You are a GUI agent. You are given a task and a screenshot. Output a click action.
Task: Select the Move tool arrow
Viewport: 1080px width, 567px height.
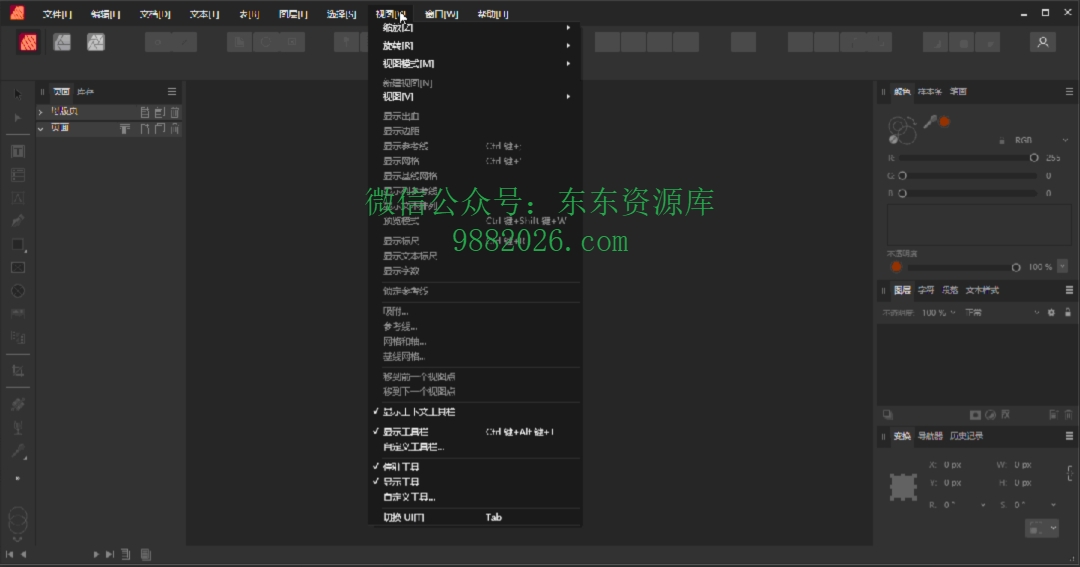tap(17, 93)
